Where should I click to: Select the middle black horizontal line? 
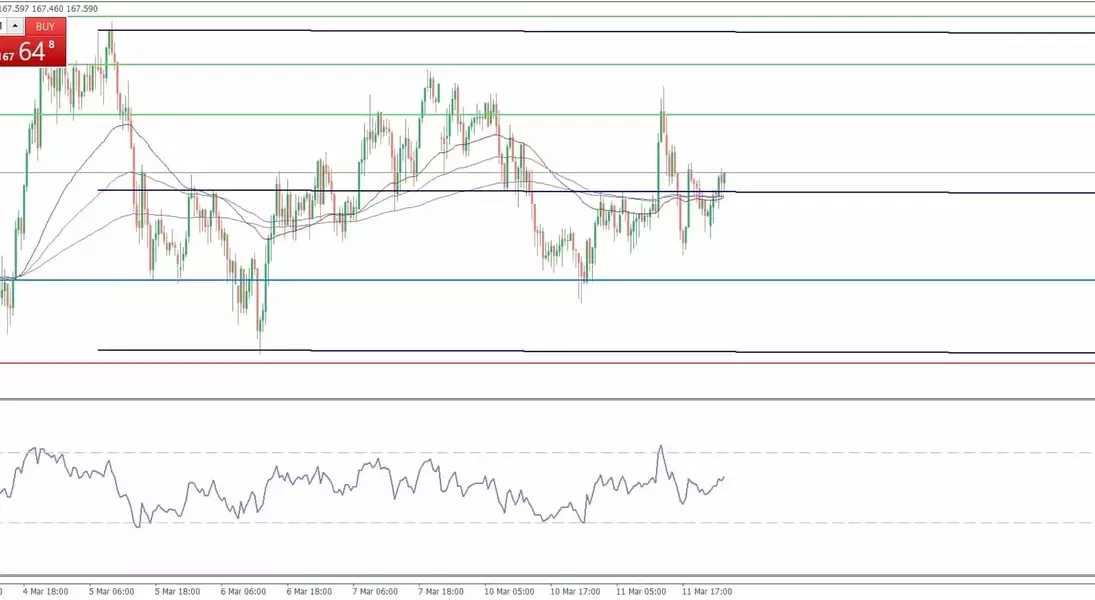tap(850, 192)
